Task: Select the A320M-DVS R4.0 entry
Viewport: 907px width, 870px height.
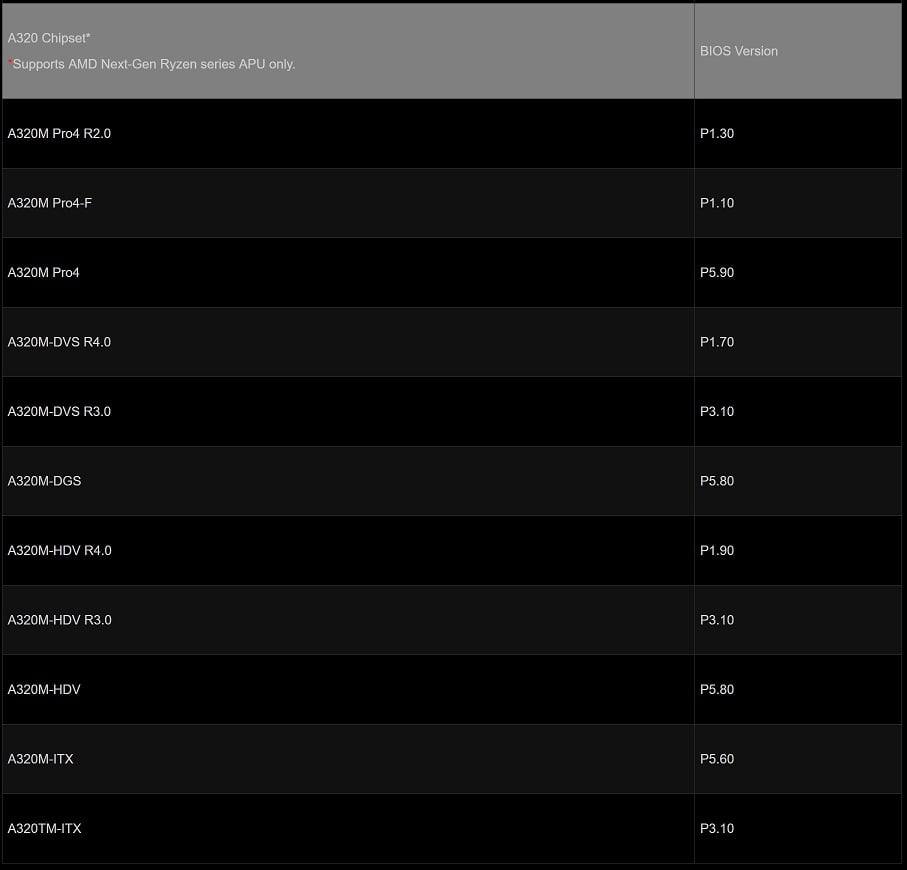Action: (x=59, y=342)
